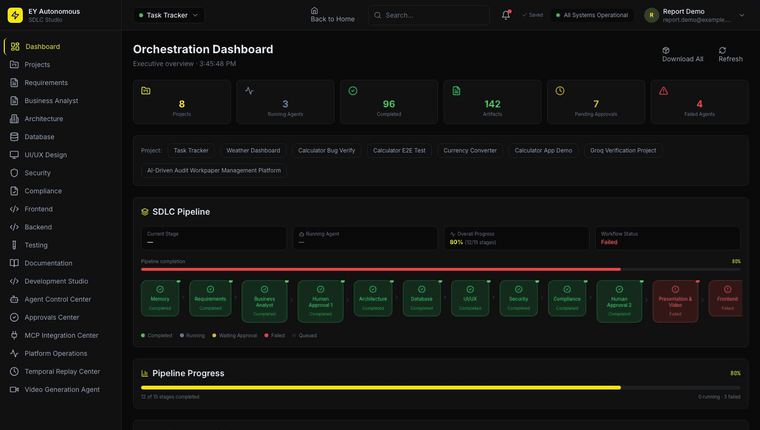Click the 4 Failed Agents warning icon
The height and width of the screenshot is (430, 760).
point(664,91)
